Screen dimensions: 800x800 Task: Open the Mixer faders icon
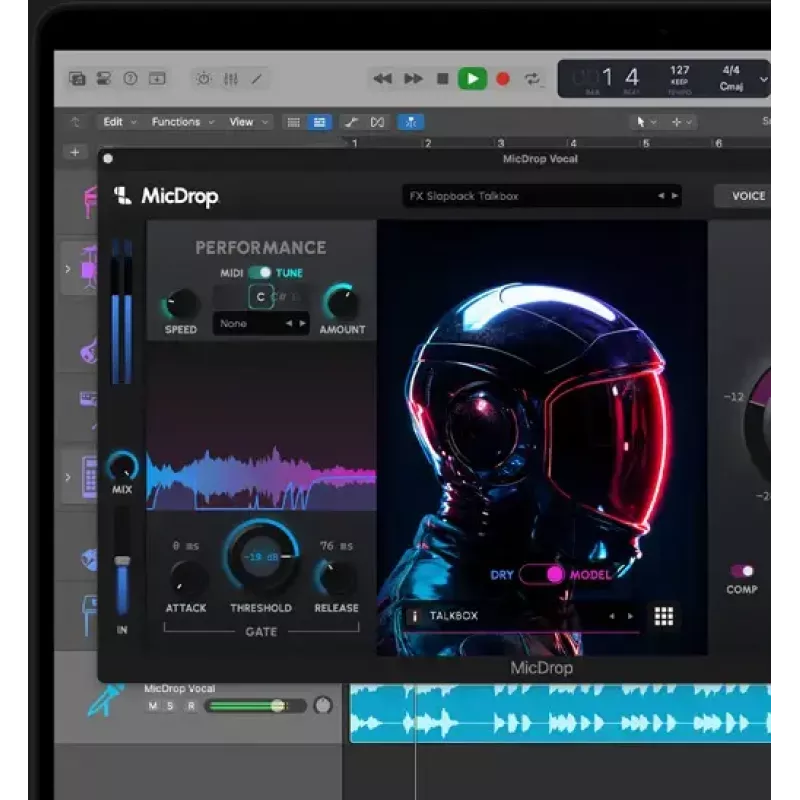(231, 79)
